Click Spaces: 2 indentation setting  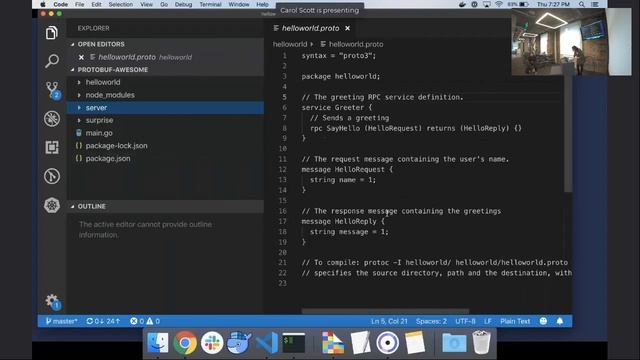click(x=431, y=321)
